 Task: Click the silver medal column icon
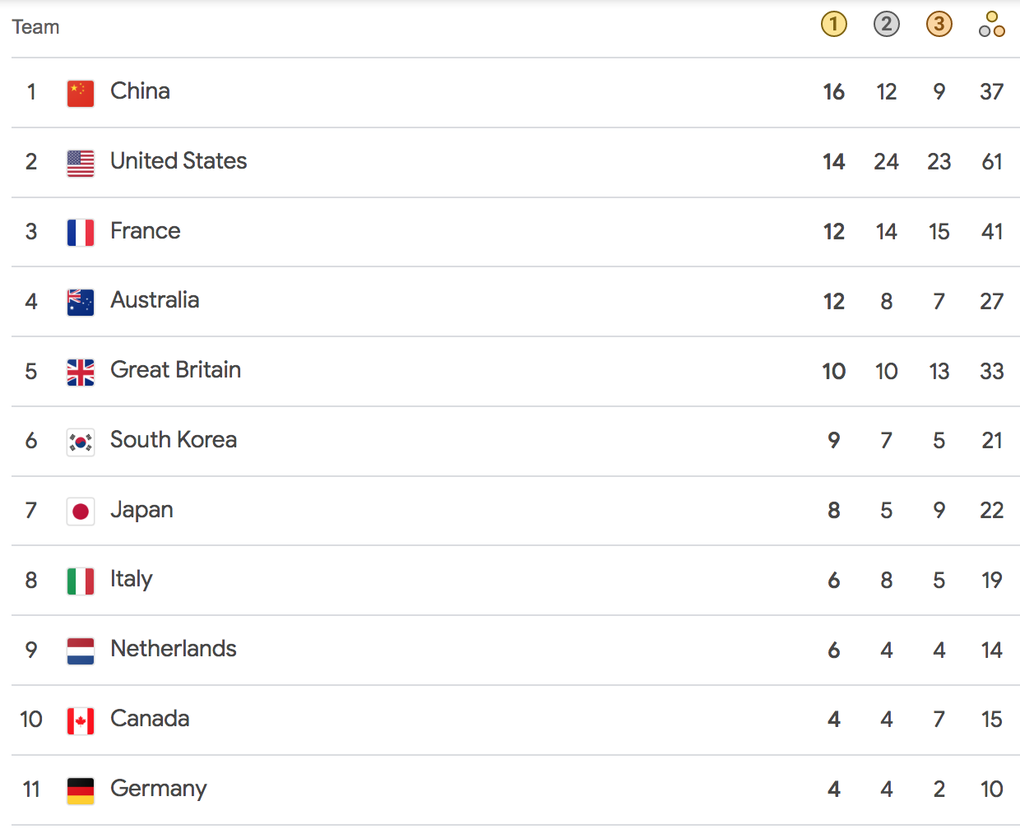886,25
